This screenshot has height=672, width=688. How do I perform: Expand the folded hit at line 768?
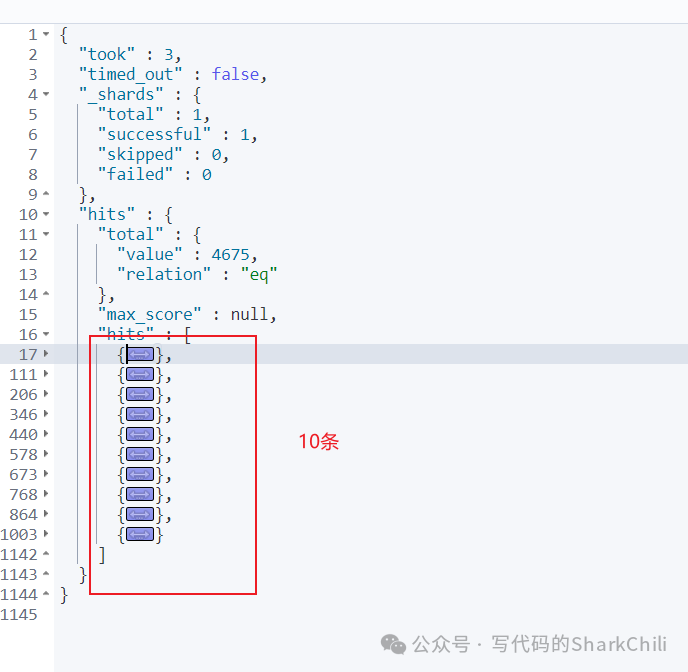[46, 494]
